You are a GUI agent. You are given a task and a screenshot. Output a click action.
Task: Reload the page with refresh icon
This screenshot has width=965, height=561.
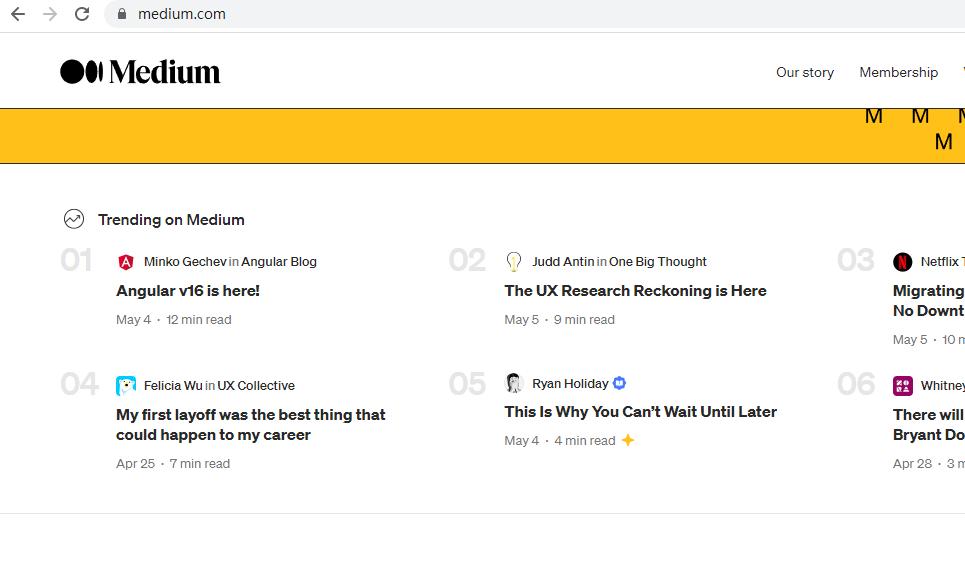[x=82, y=14]
